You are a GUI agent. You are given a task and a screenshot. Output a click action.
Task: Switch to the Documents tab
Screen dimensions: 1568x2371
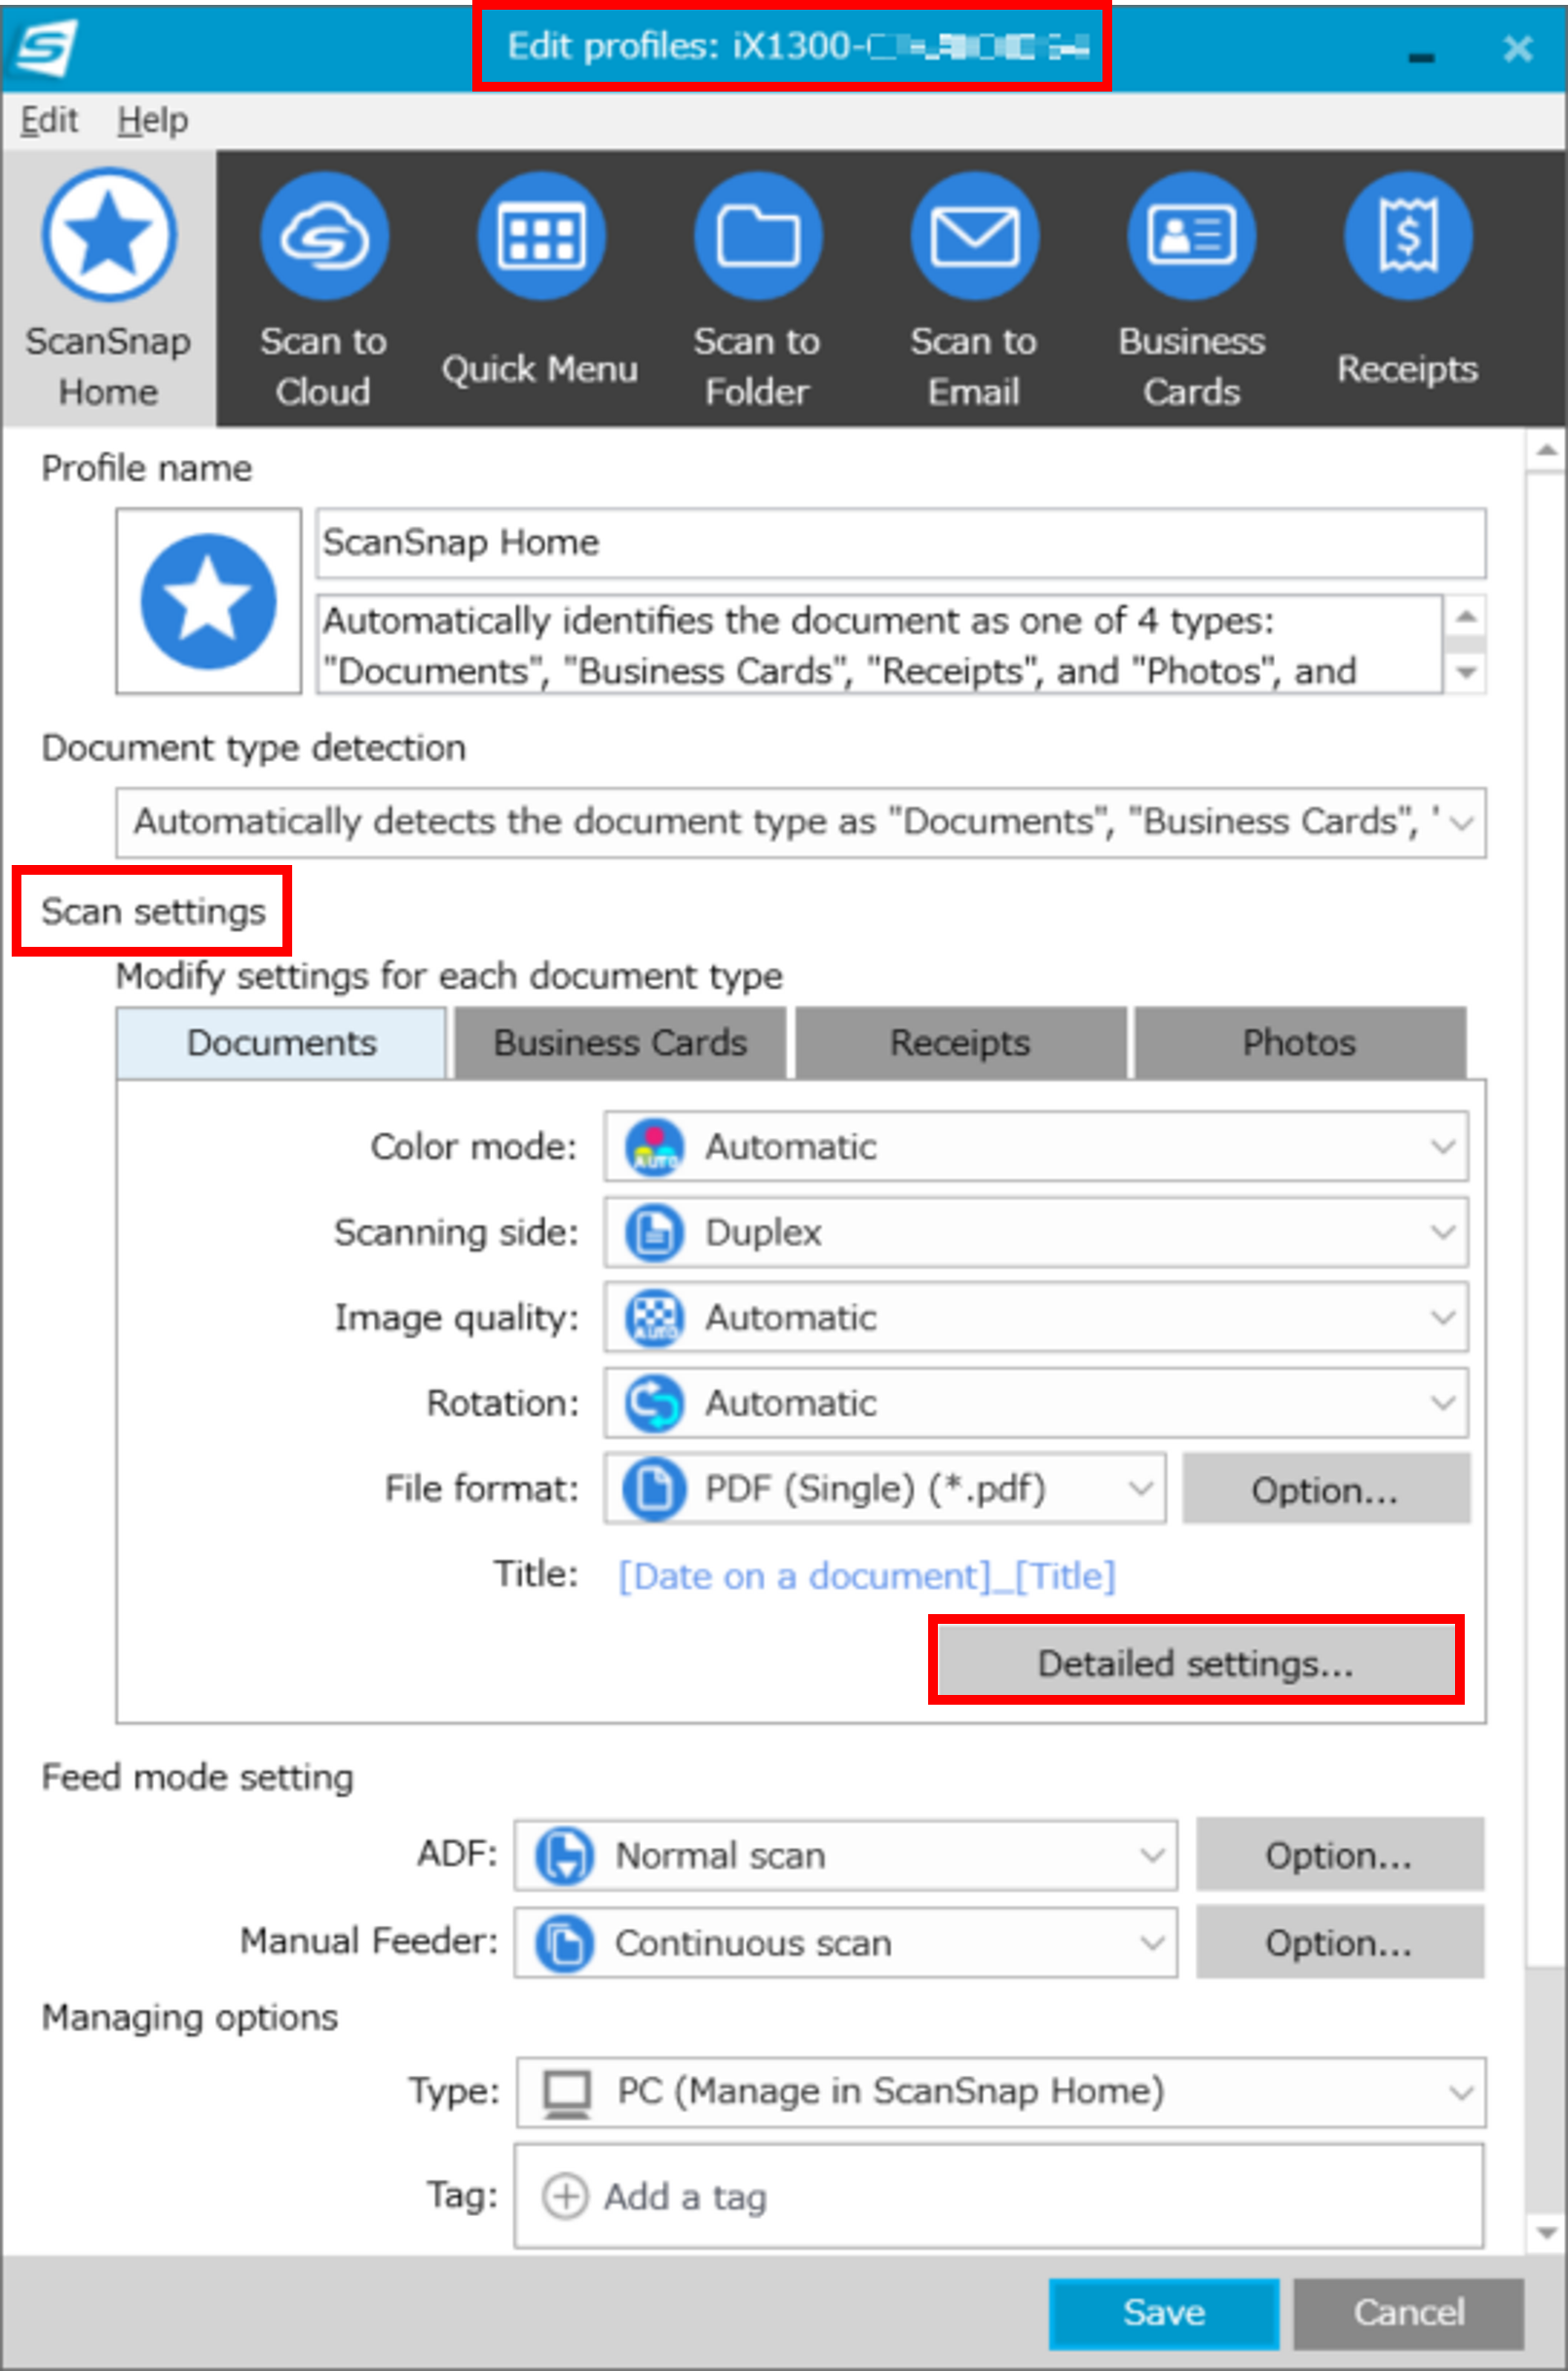click(281, 1043)
